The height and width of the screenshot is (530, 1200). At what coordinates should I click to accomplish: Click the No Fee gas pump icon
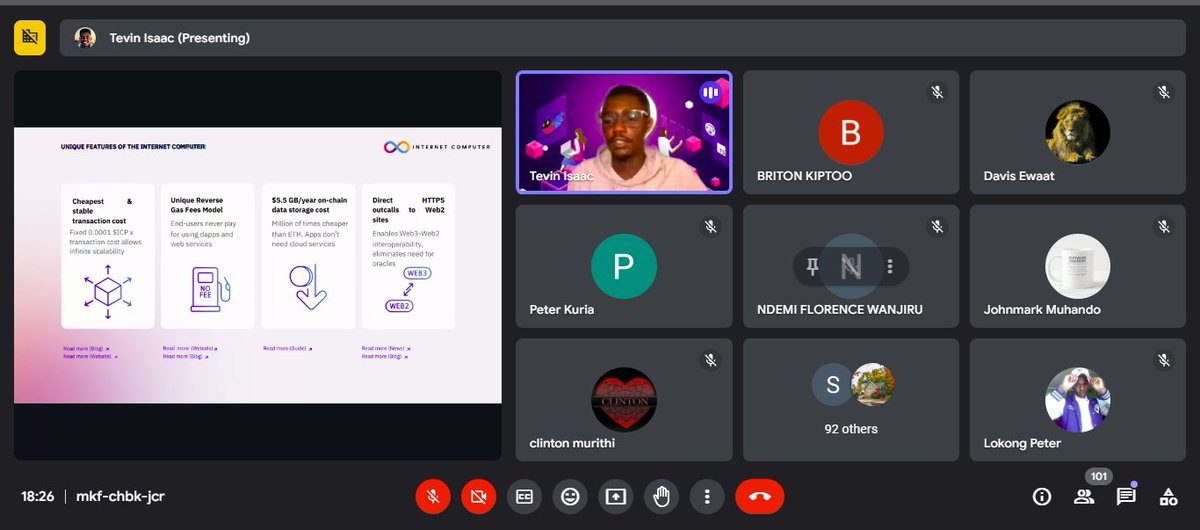[209, 290]
